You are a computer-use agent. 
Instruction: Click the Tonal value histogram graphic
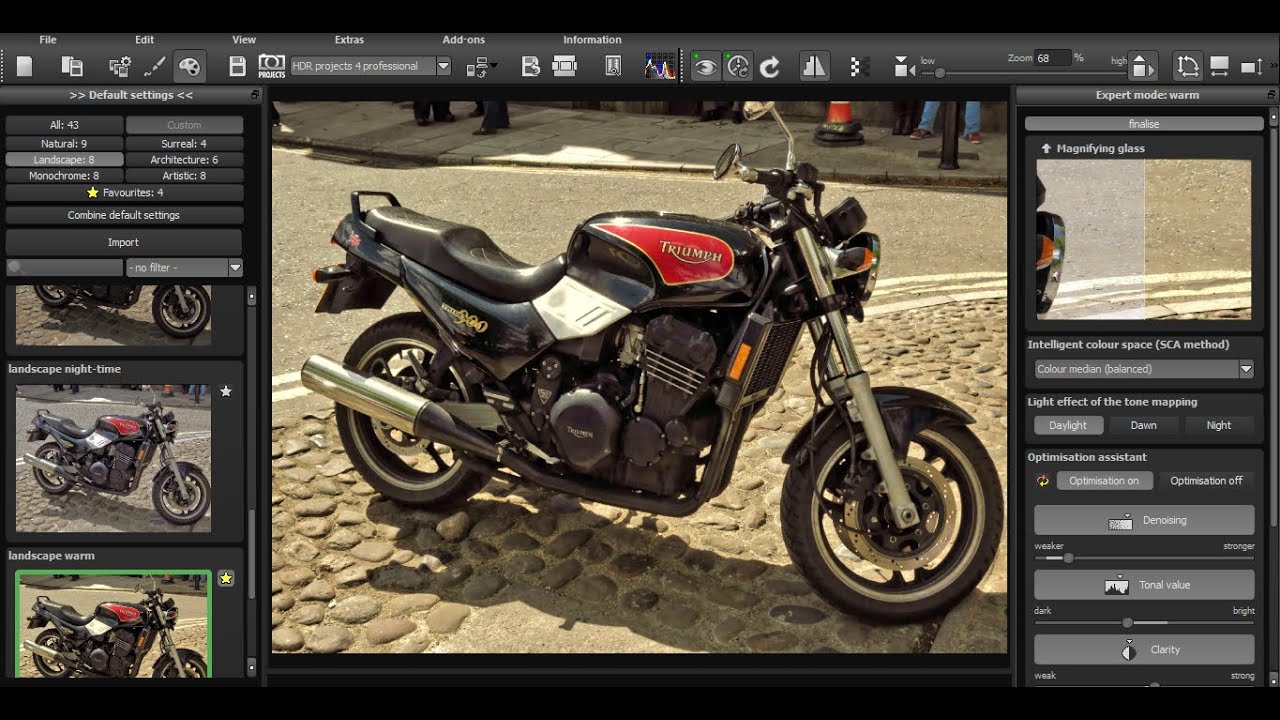[1116, 585]
